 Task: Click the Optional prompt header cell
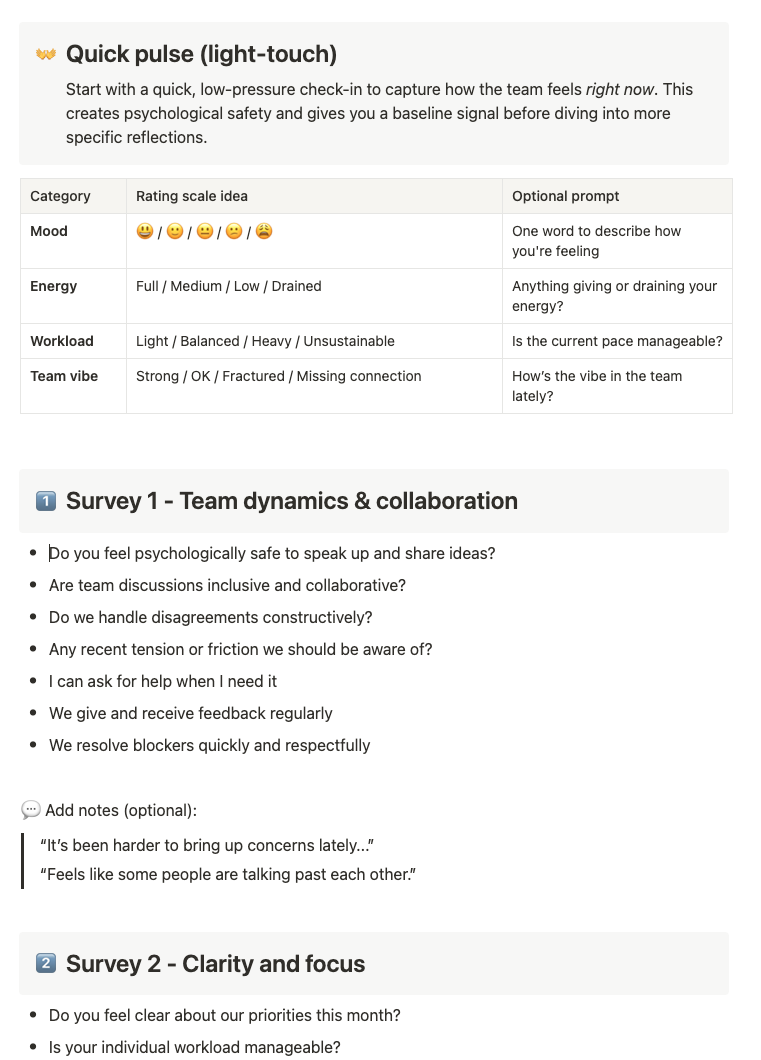(x=617, y=196)
